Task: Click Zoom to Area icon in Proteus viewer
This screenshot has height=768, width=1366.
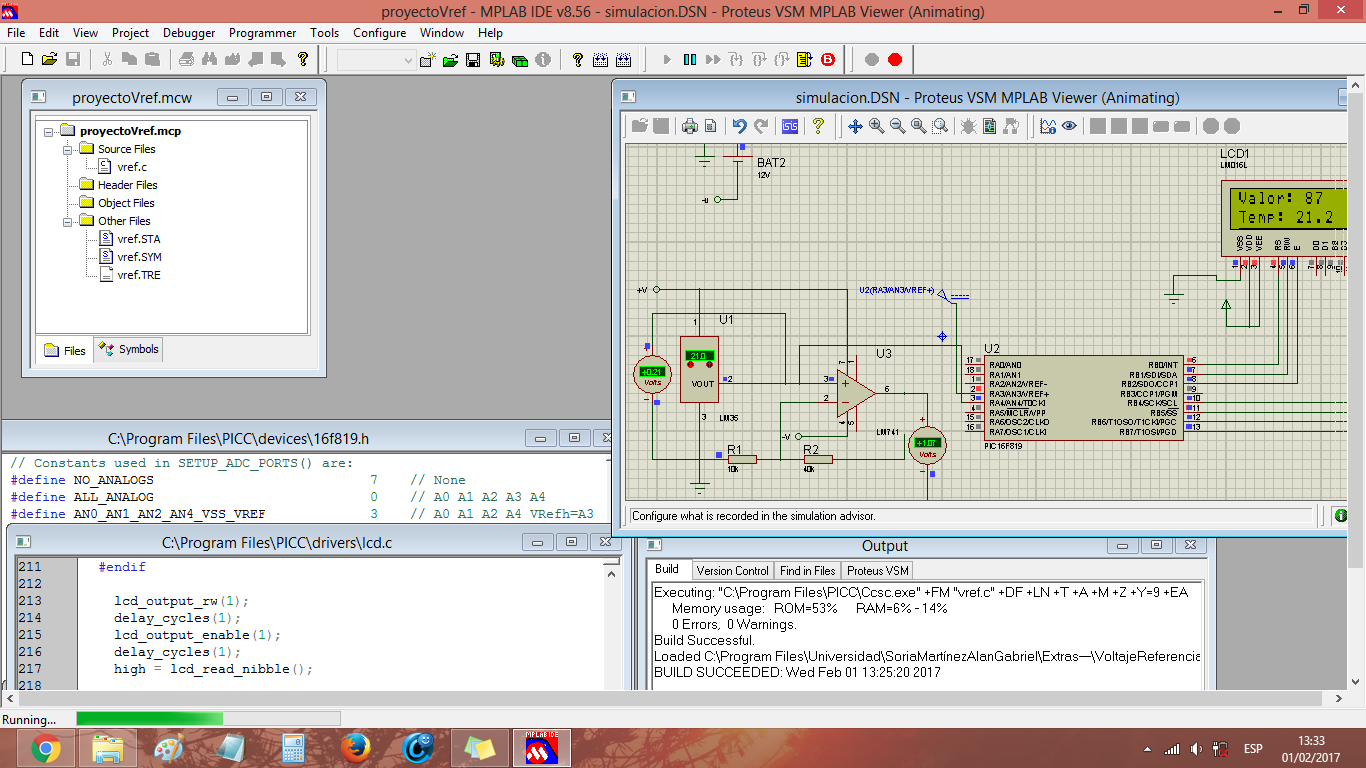Action: (x=940, y=126)
